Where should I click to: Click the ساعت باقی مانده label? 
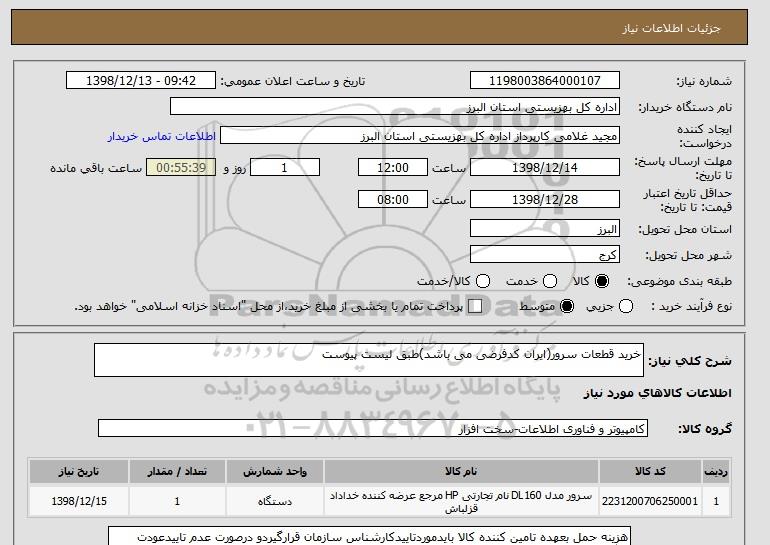(96, 168)
